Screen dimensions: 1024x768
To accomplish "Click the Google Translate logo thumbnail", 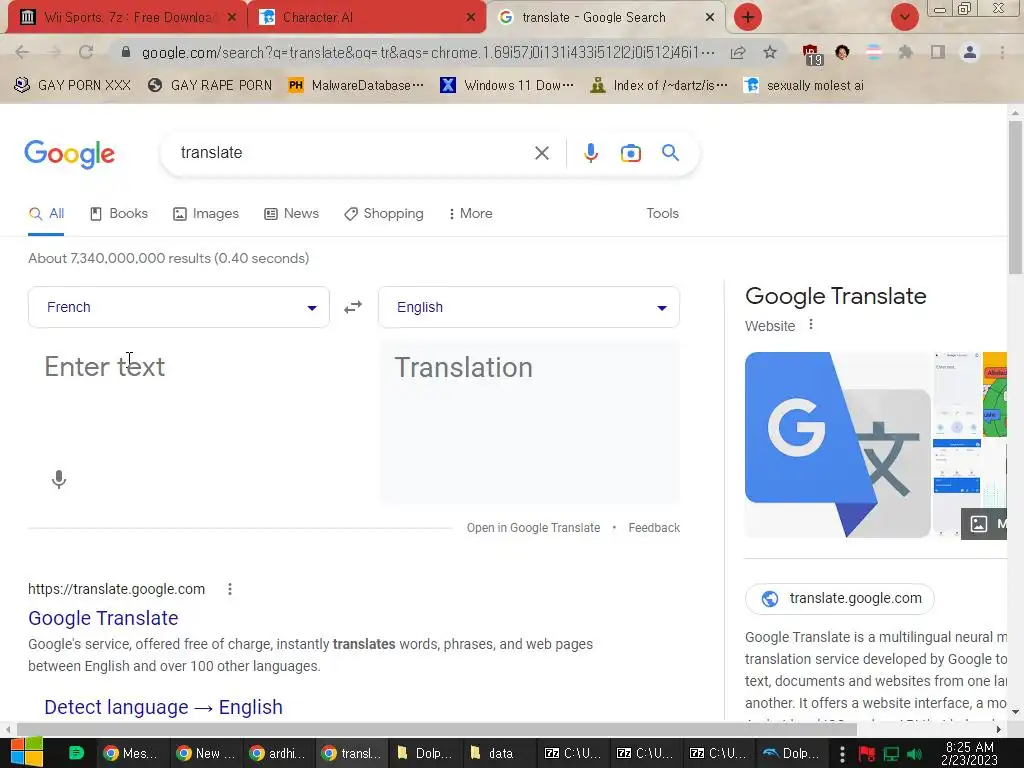I will (x=837, y=445).
